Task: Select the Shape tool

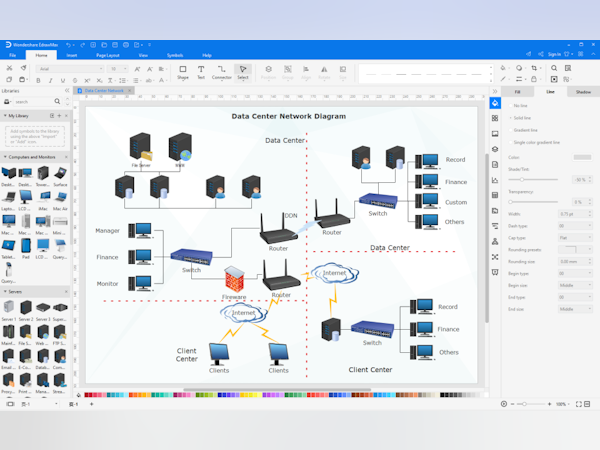Action: (183, 72)
